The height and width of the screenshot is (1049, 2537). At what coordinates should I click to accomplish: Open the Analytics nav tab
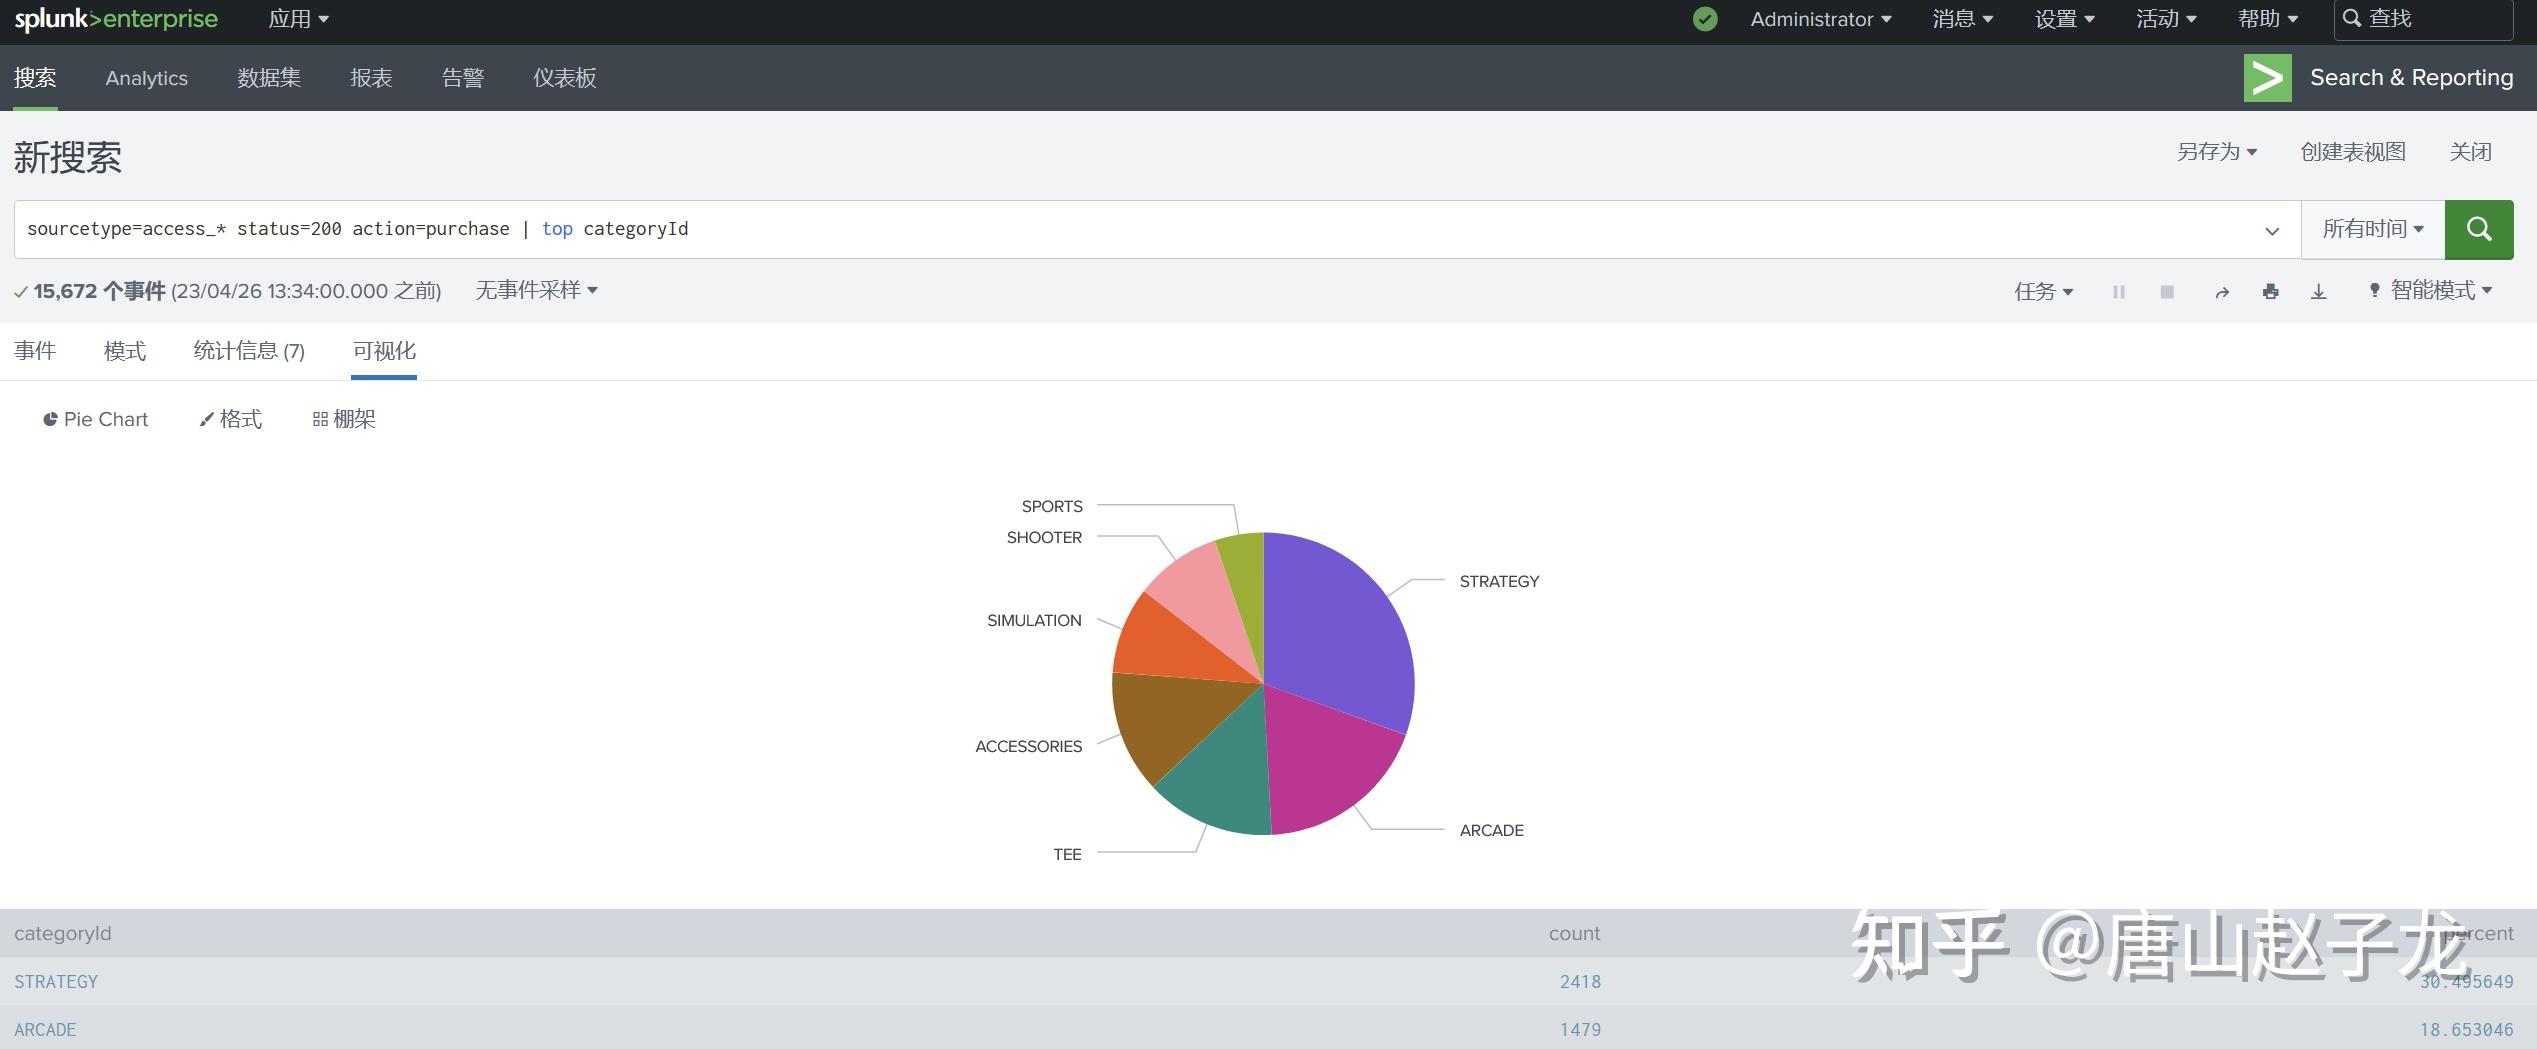(x=147, y=78)
